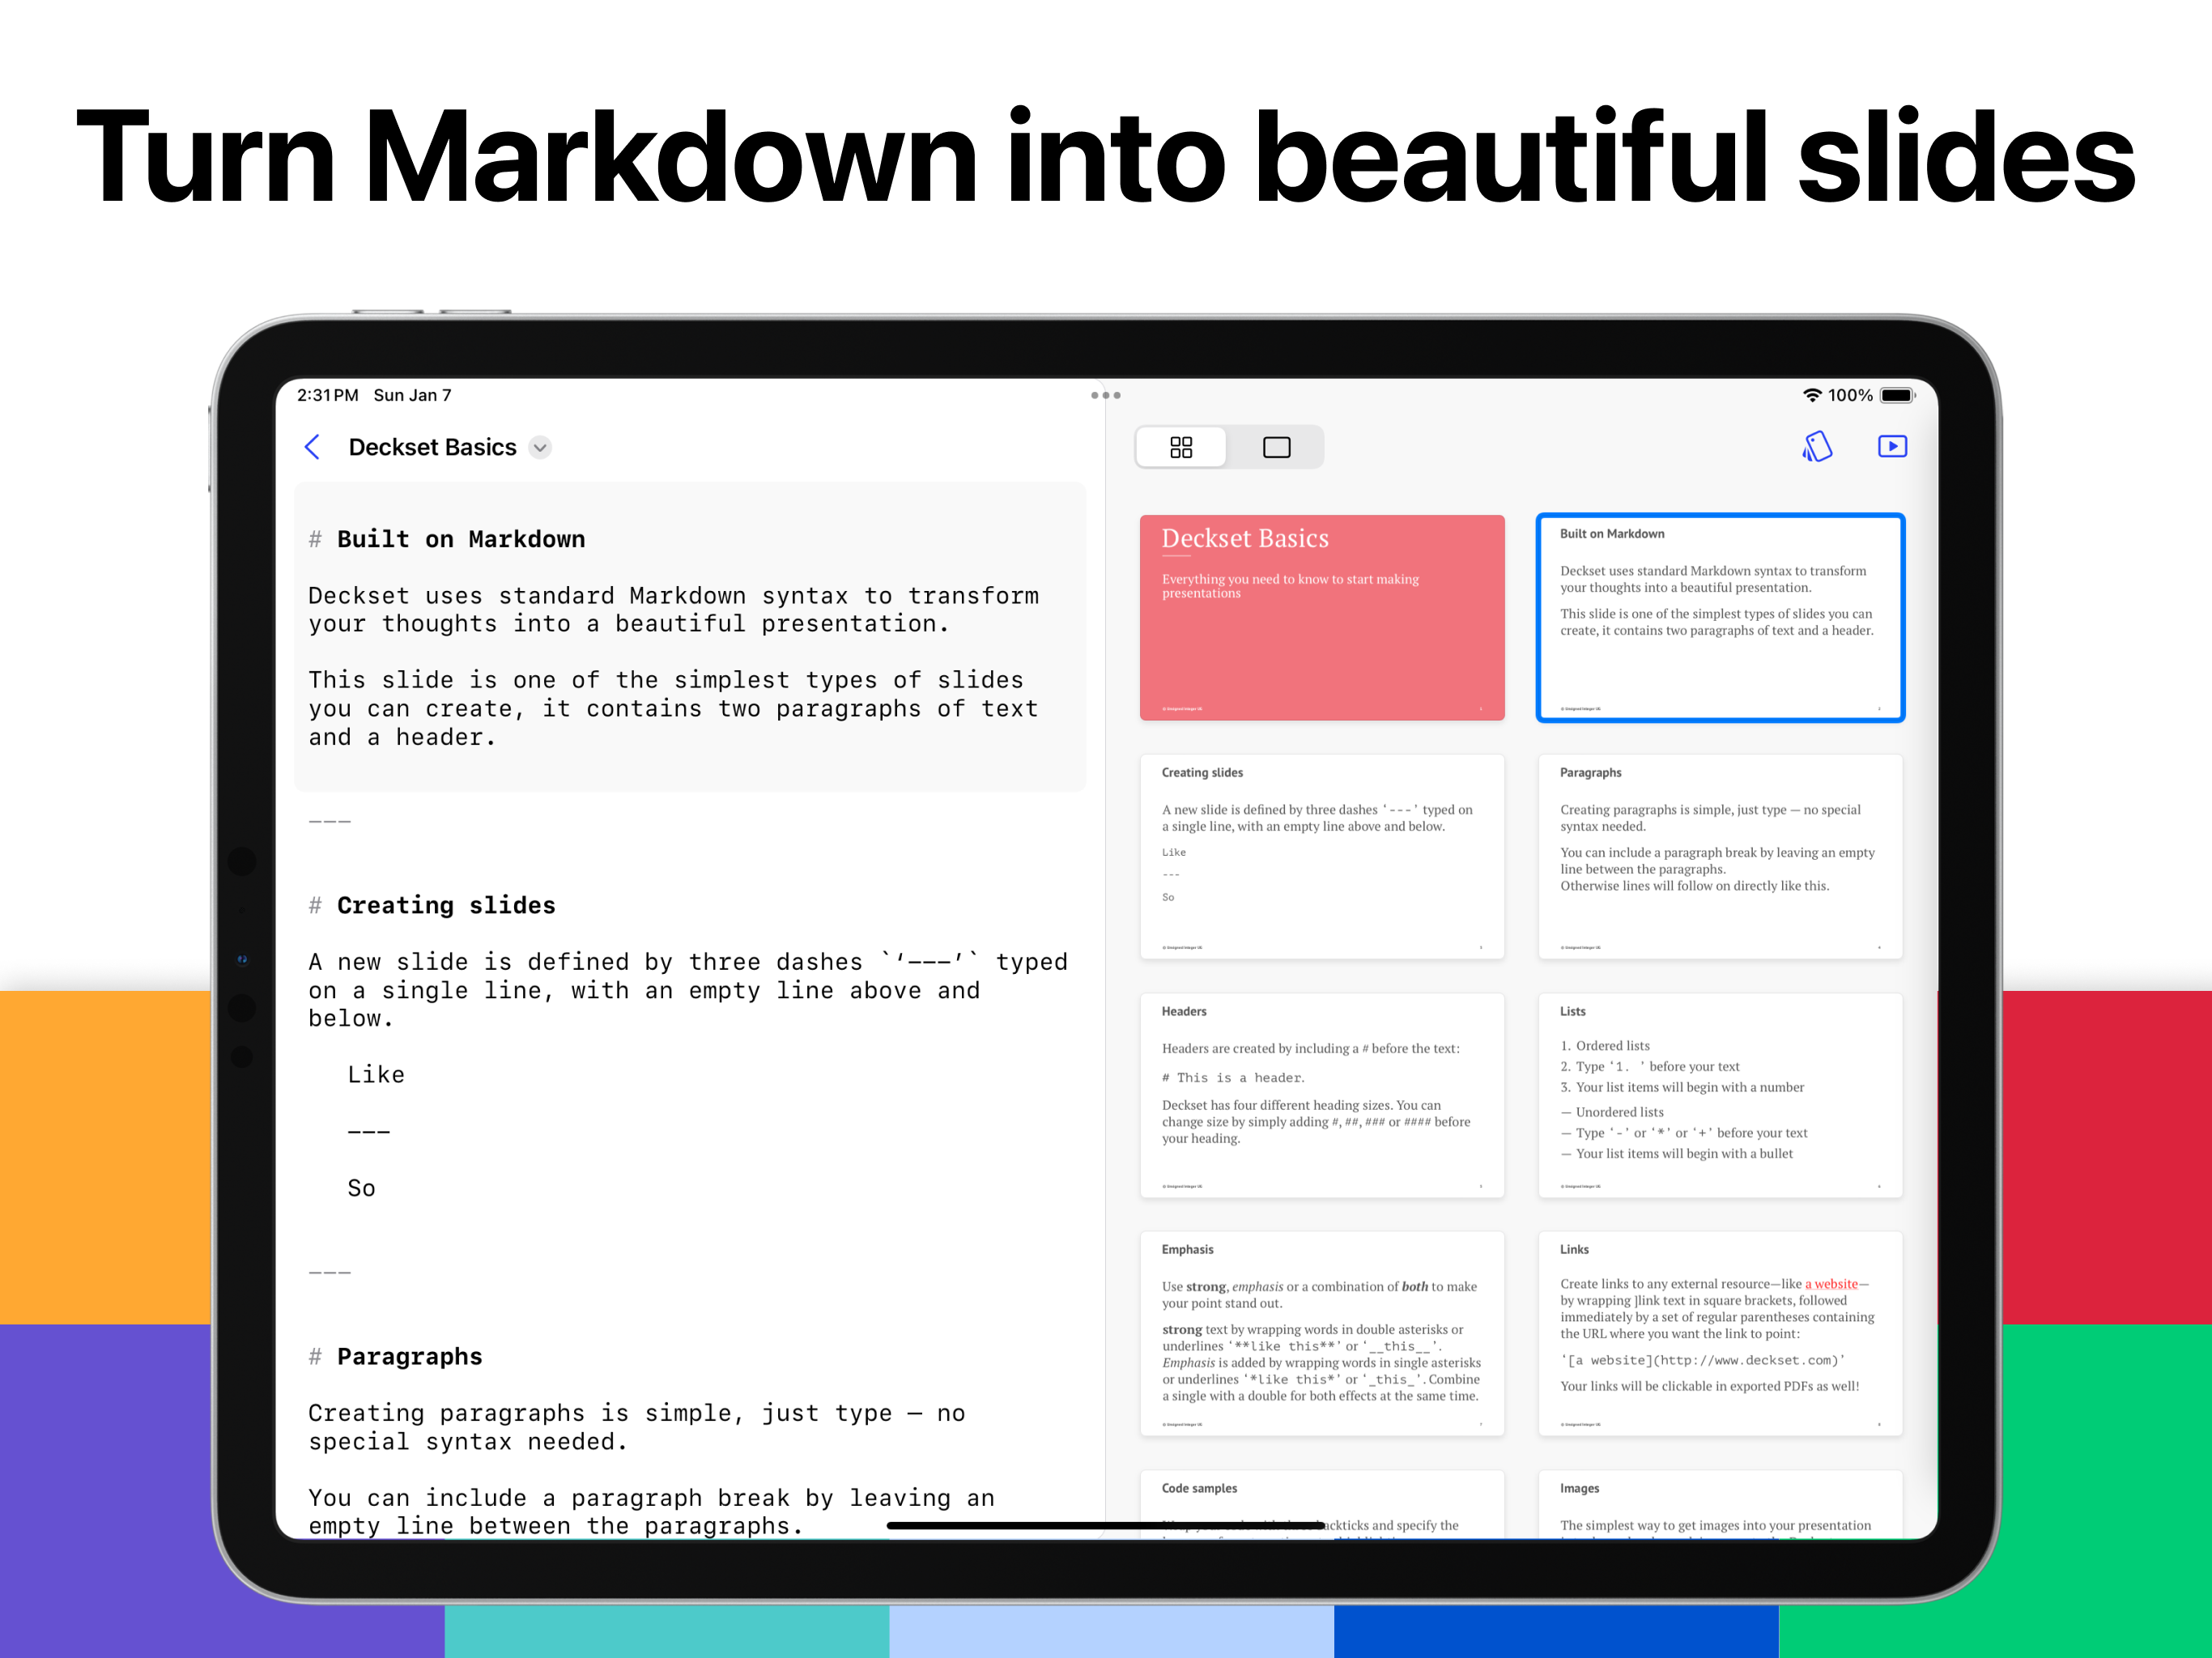The width and height of the screenshot is (2212, 1658).
Task: Switch to single-slide preview using the rectangle icon
Action: pos(1277,447)
